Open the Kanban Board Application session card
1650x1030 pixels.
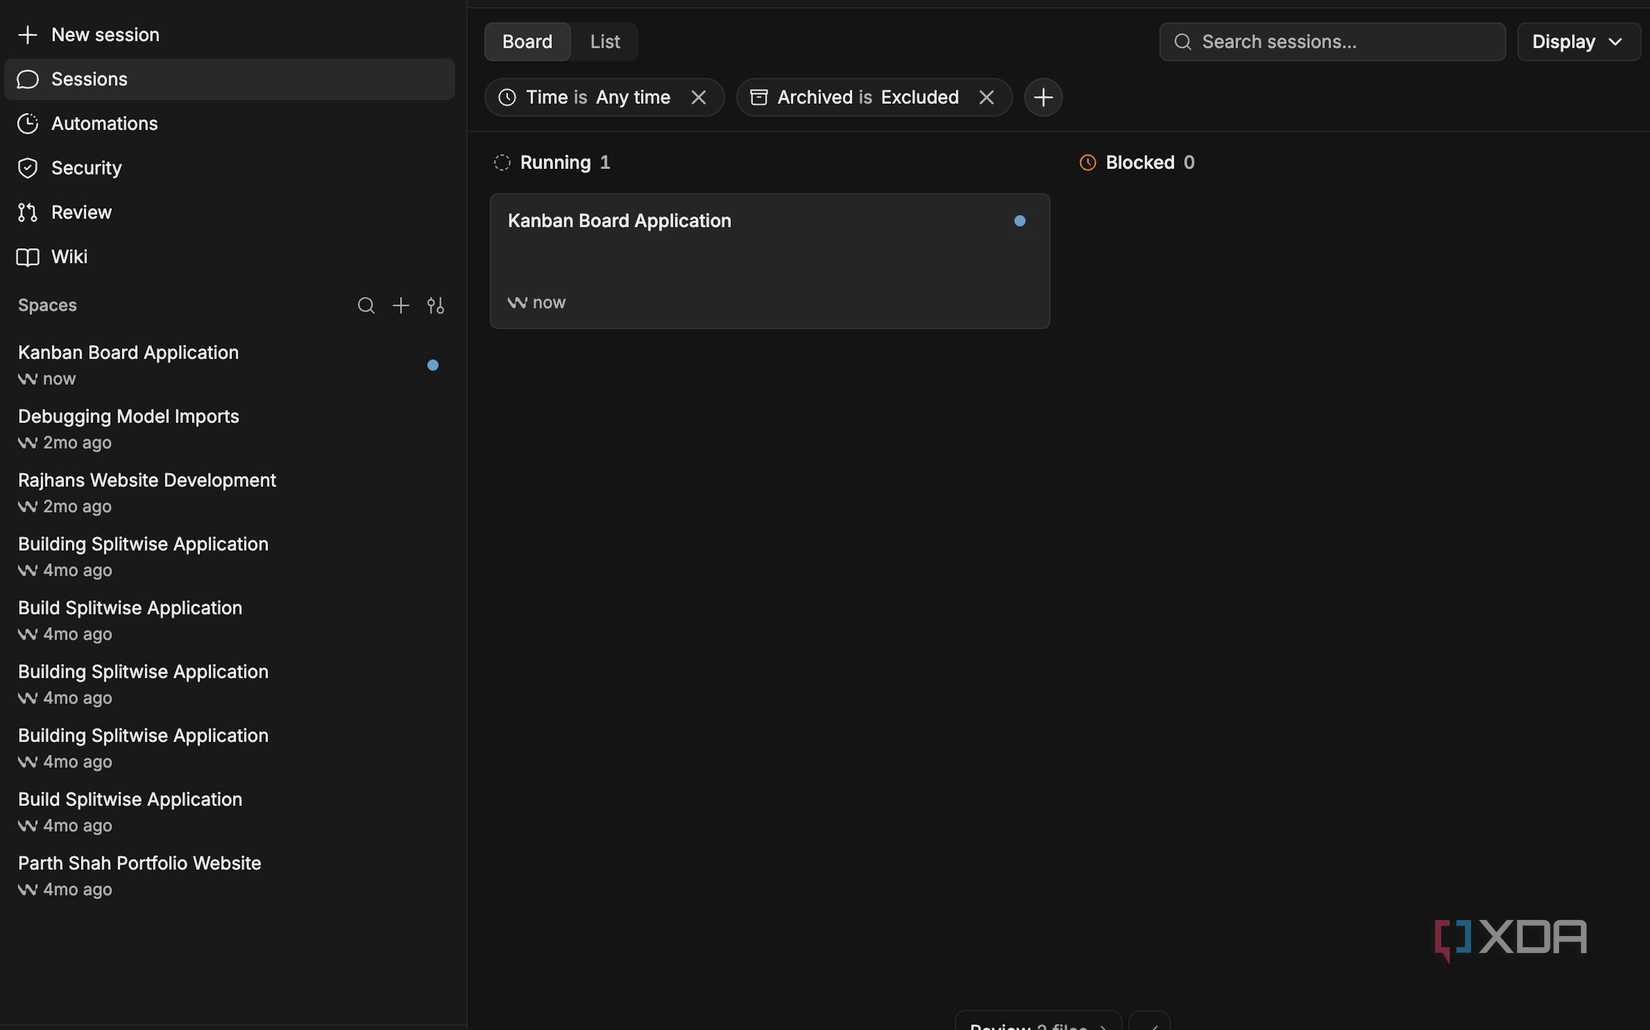pyautogui.click(x=770, y=261)
